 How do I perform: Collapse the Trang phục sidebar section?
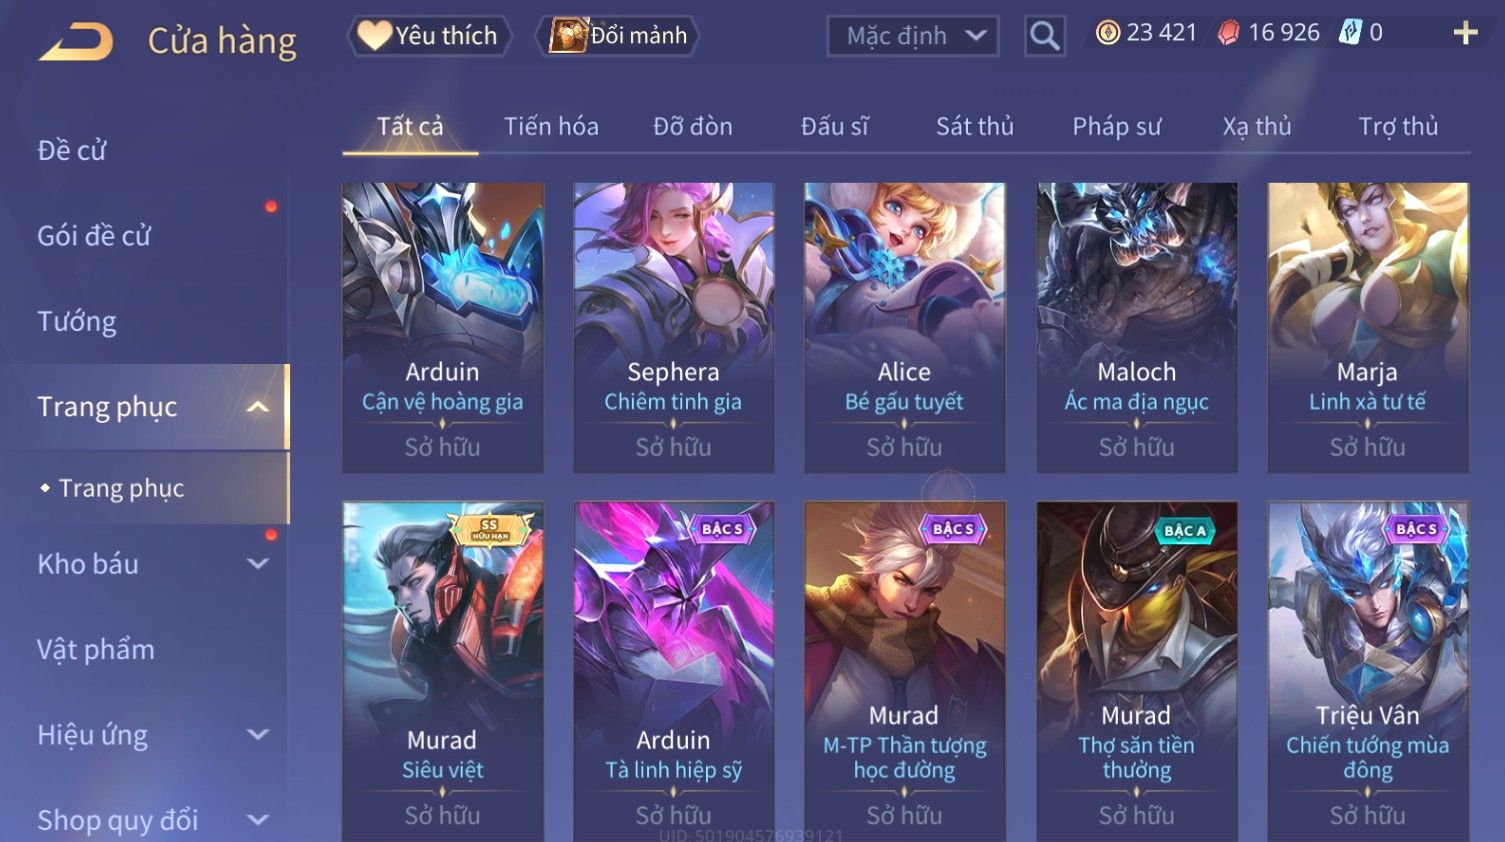pyautogui.click(x=257, y=407)
